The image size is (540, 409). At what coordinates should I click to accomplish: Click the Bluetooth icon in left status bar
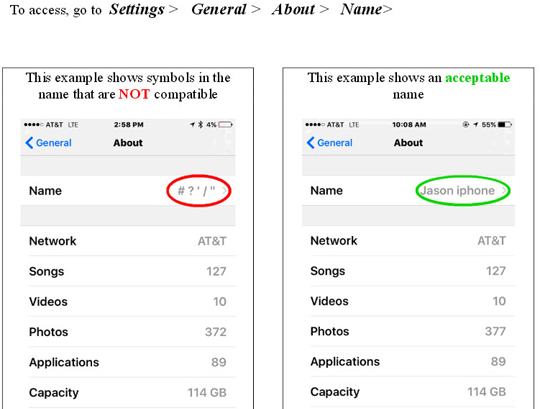point(201,124)
